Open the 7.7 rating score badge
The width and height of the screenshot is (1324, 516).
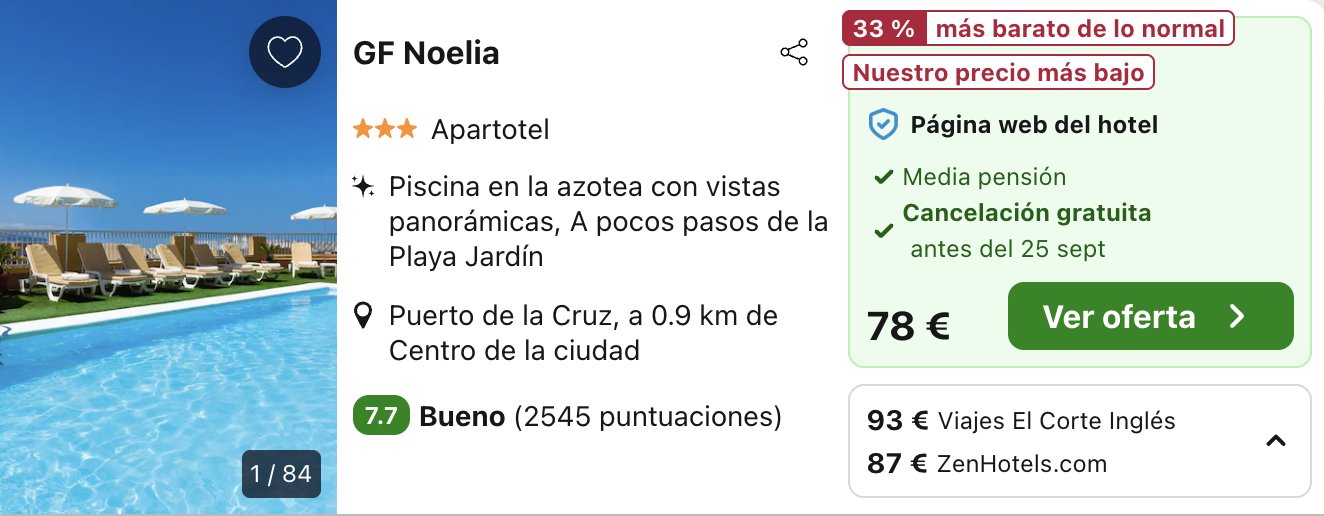(x=382, y=416)
